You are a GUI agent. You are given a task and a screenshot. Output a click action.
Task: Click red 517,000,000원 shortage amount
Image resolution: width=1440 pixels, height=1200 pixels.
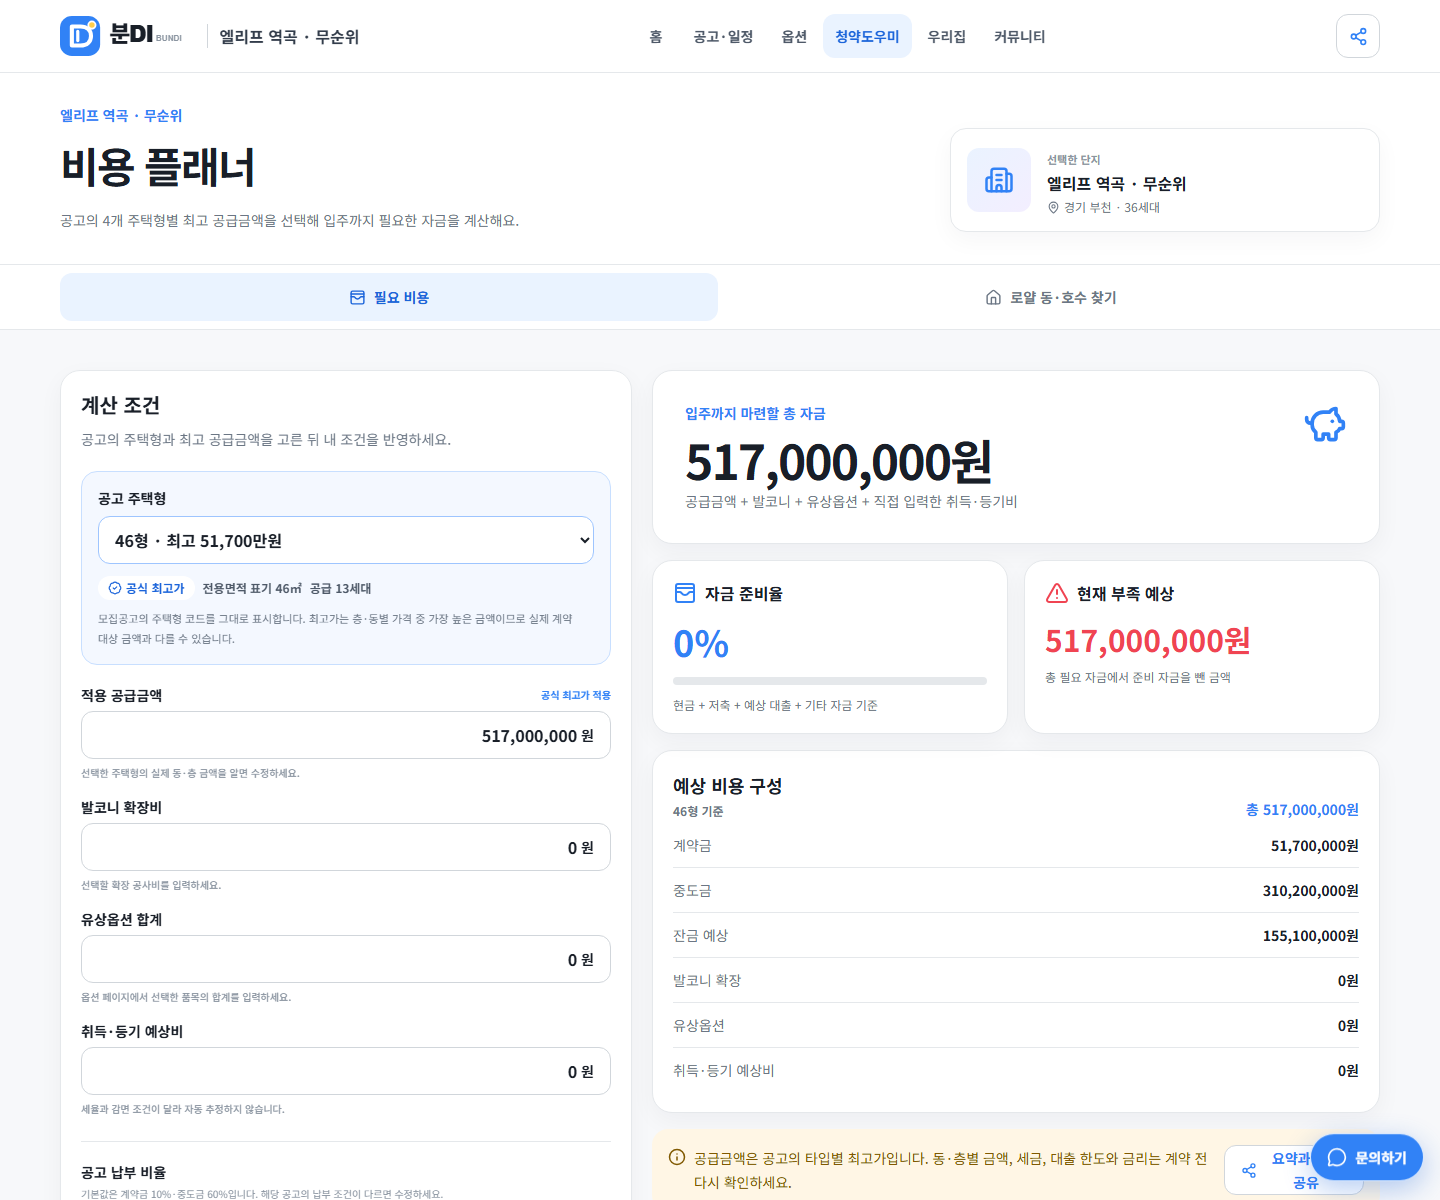1147,641
